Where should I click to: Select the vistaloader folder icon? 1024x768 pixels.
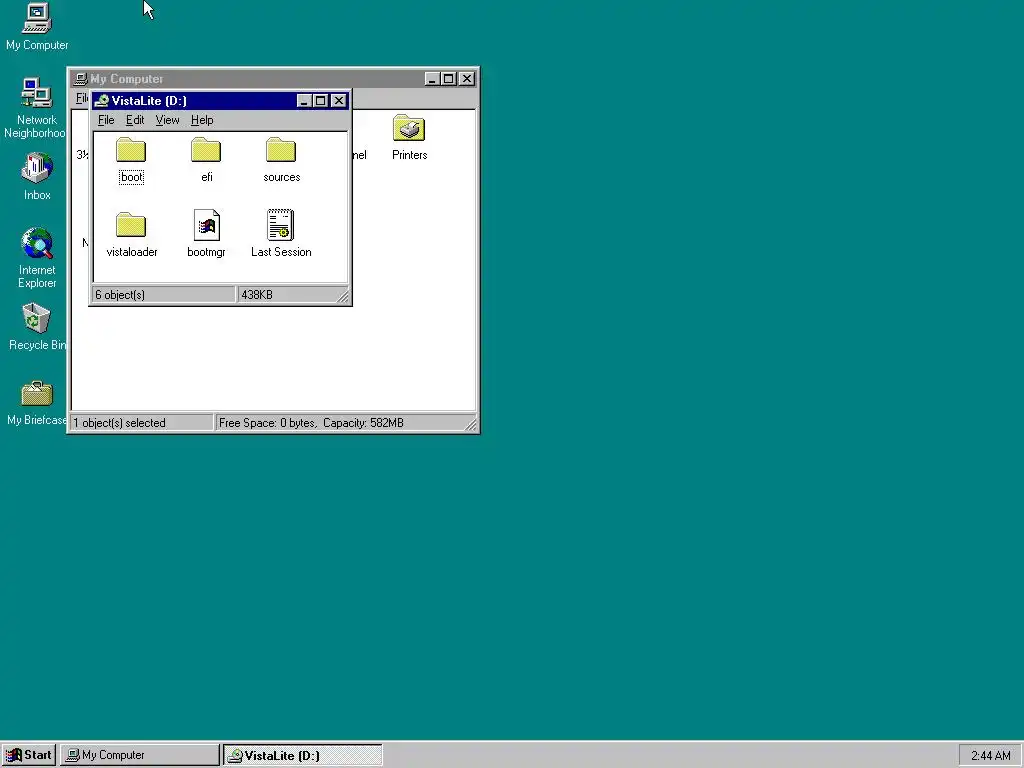131,225
